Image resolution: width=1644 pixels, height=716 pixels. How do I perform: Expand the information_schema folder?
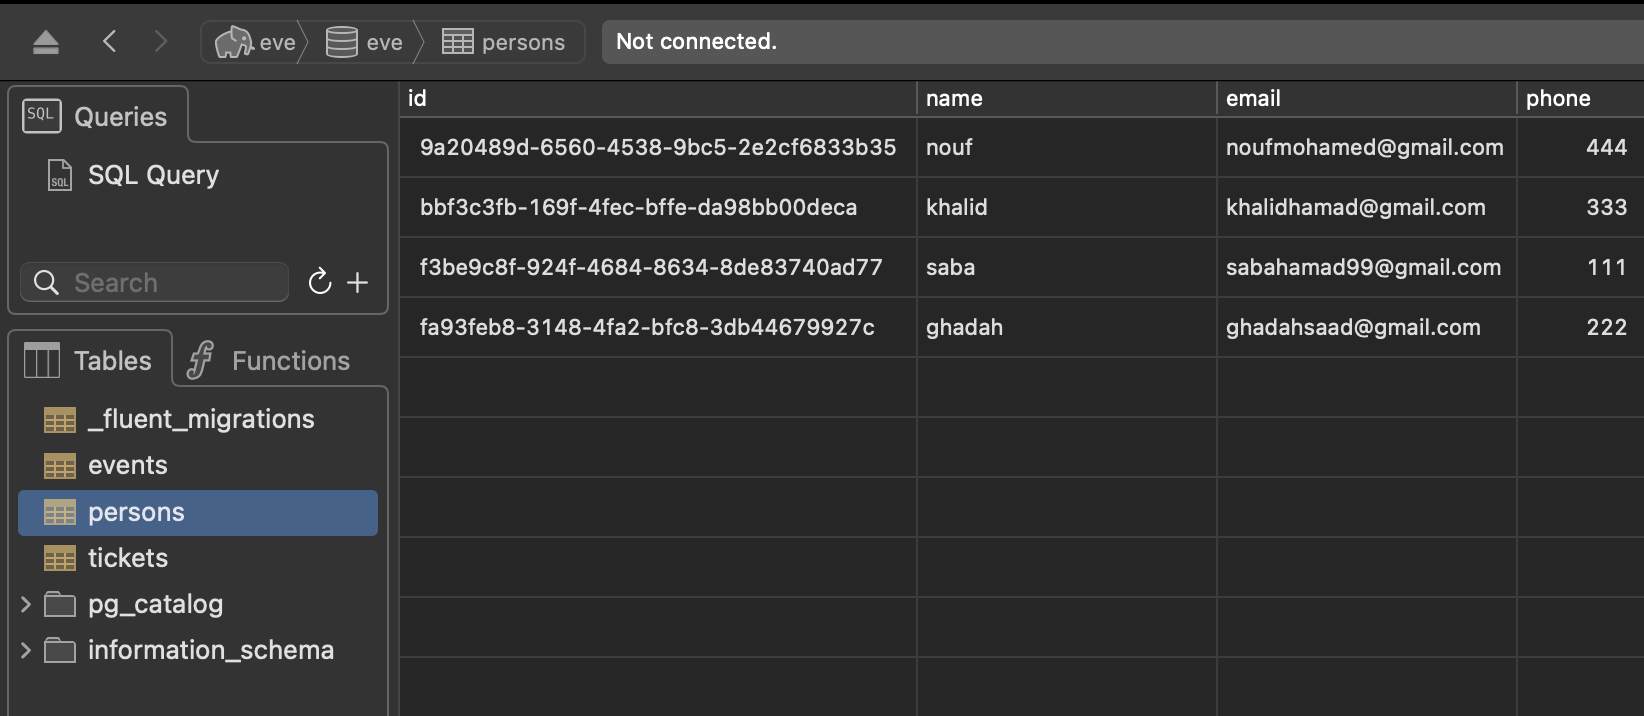point(24,650)
